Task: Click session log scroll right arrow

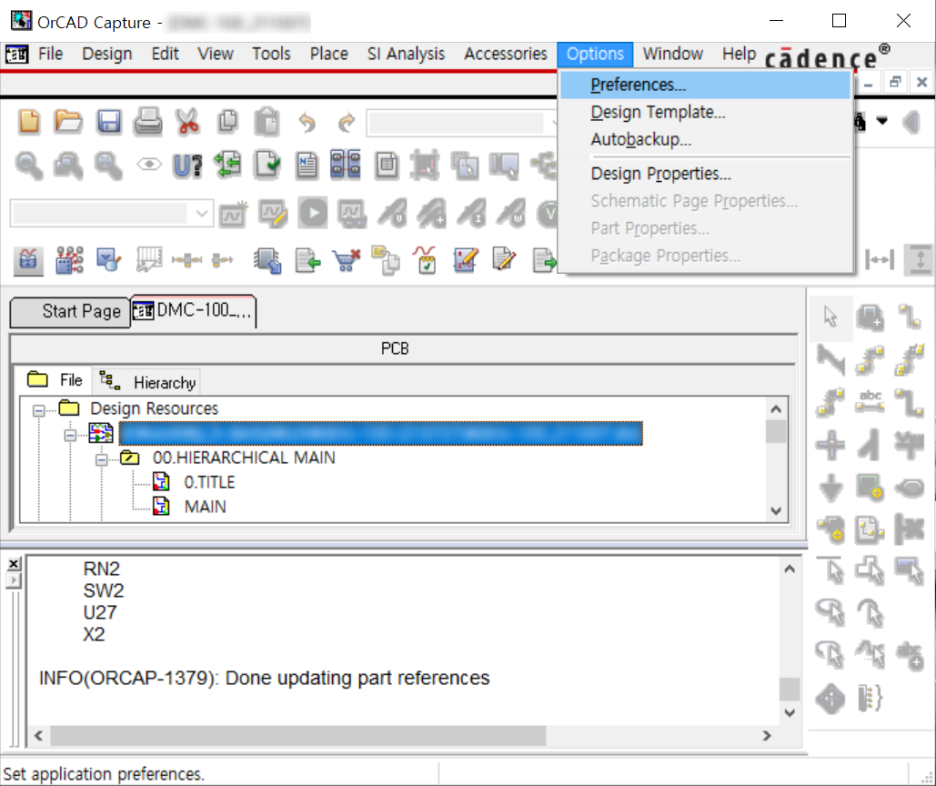Action: pyautogui.click(x=768, y=736)
